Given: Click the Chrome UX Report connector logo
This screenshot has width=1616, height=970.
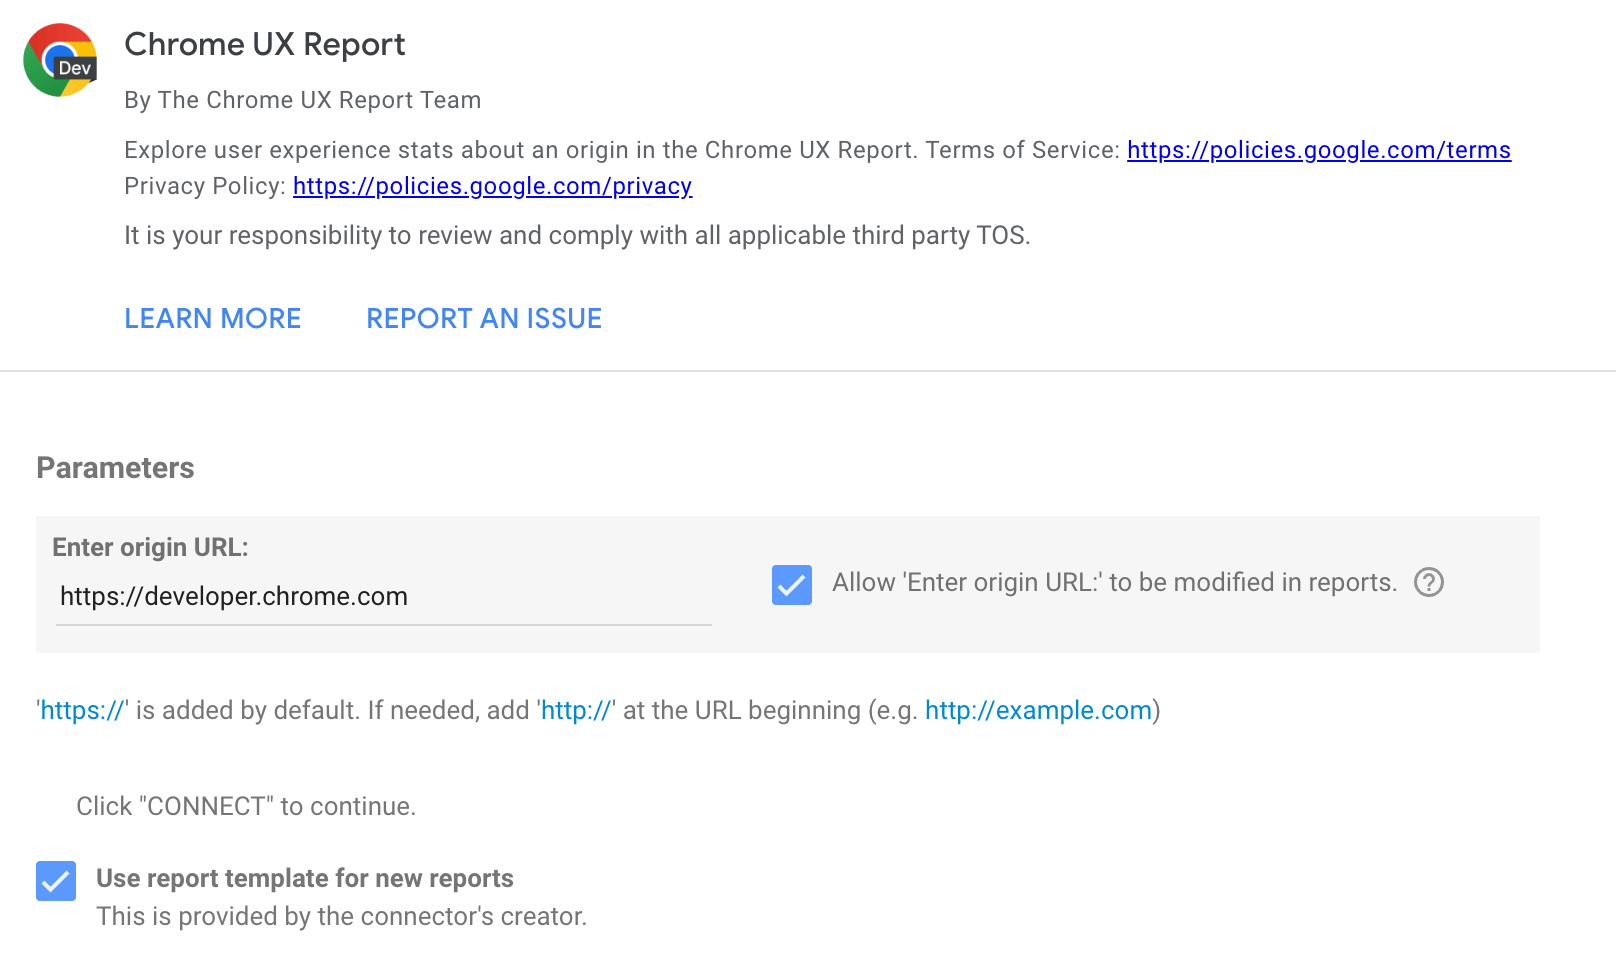Looking at the screenshot, I should coord(59,60).
